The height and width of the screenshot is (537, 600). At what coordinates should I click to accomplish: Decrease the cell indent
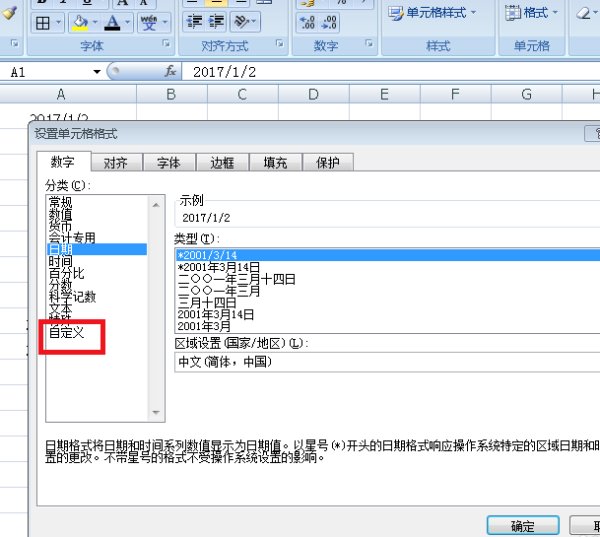click(x=194, y=21)
